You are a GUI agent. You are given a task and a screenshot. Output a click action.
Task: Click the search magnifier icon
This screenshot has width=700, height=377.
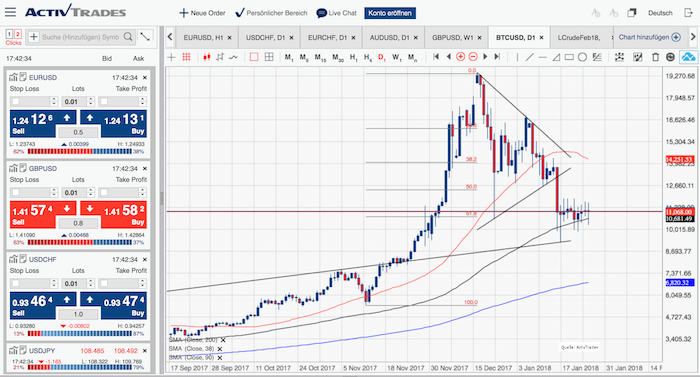tap(128, 37)
